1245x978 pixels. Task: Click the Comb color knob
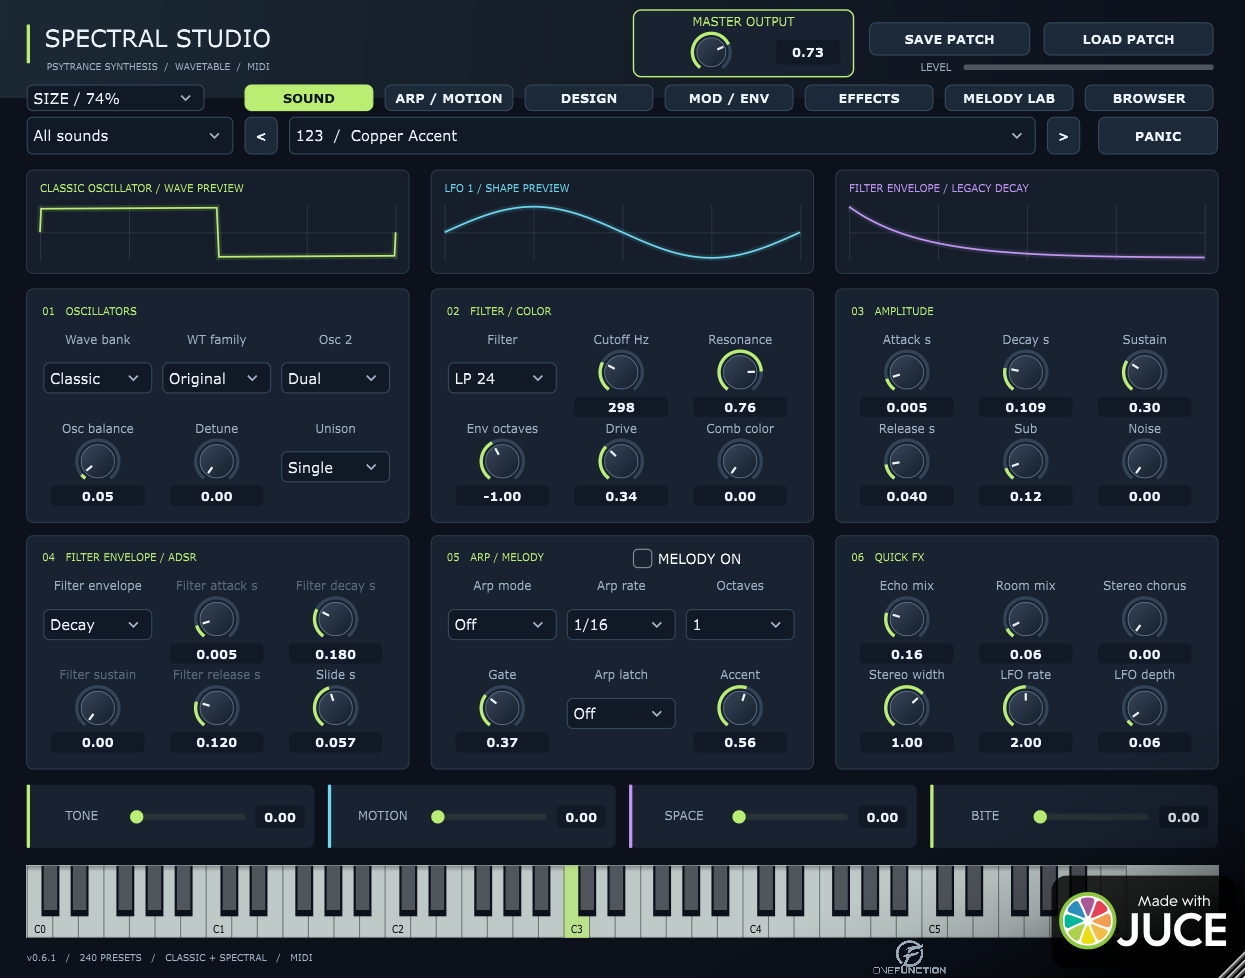[740, 461]
